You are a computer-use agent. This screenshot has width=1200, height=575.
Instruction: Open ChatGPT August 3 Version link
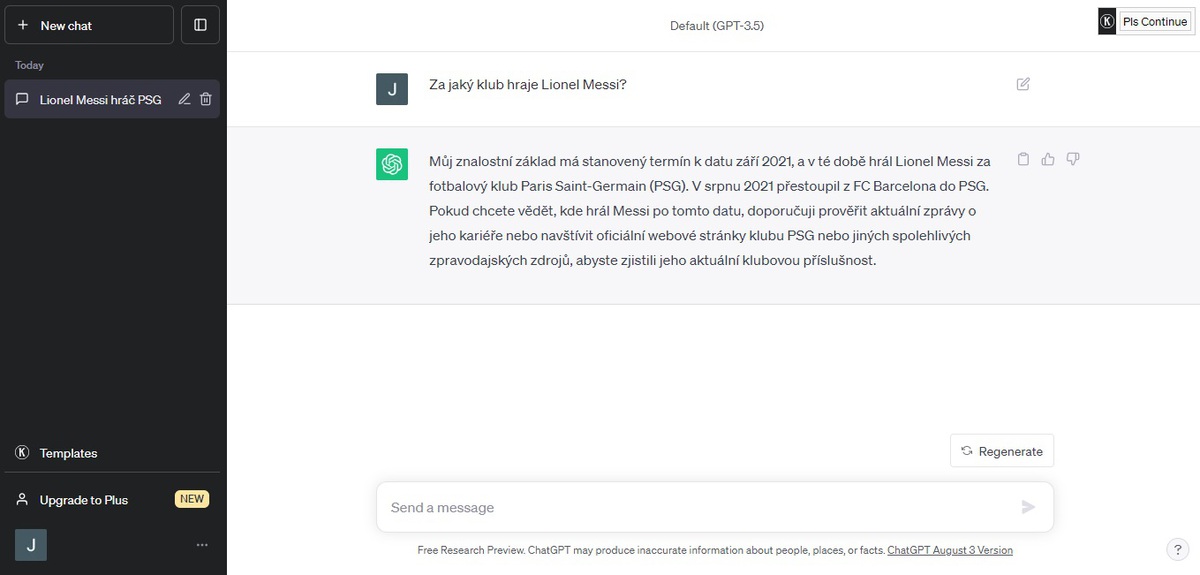[950, 550]
